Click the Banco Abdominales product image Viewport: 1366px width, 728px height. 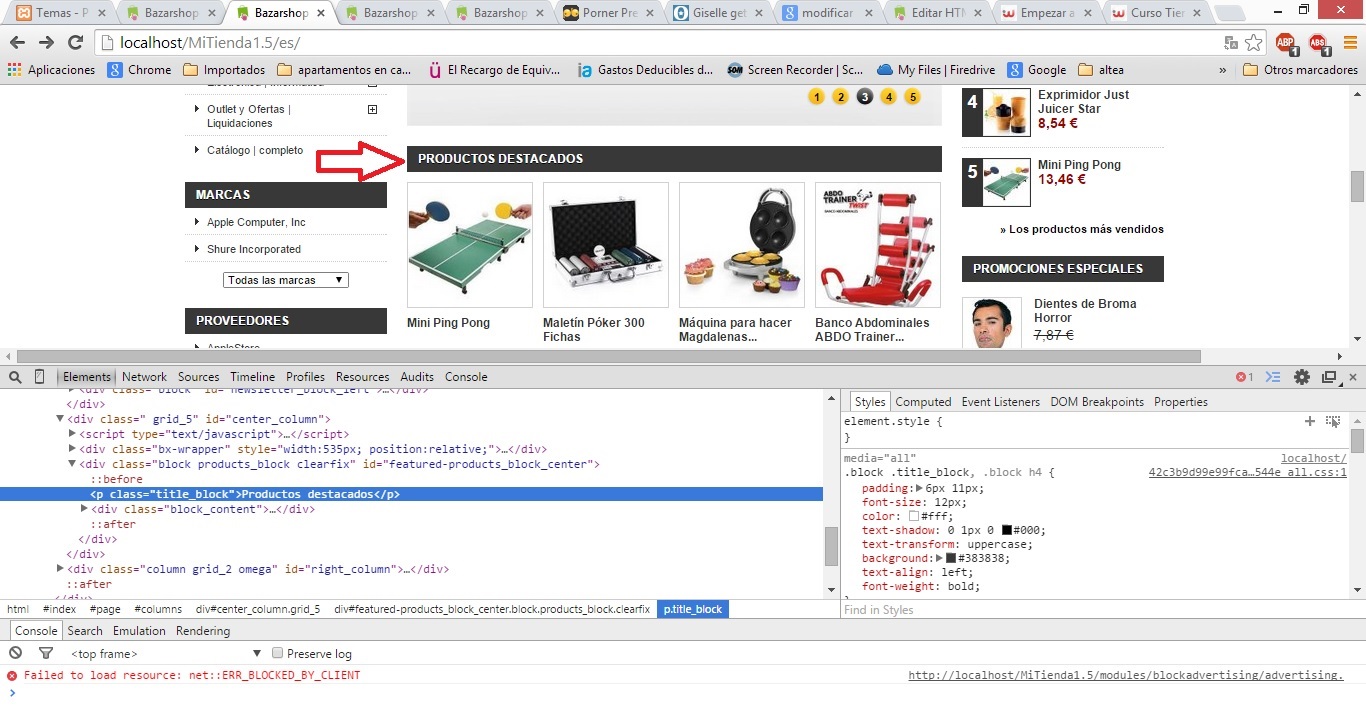point(878,245)
